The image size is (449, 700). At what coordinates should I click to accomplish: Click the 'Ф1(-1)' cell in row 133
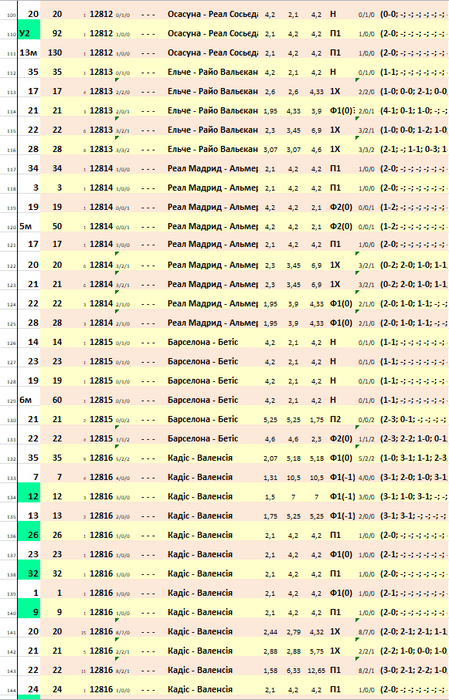coord(342,477)
